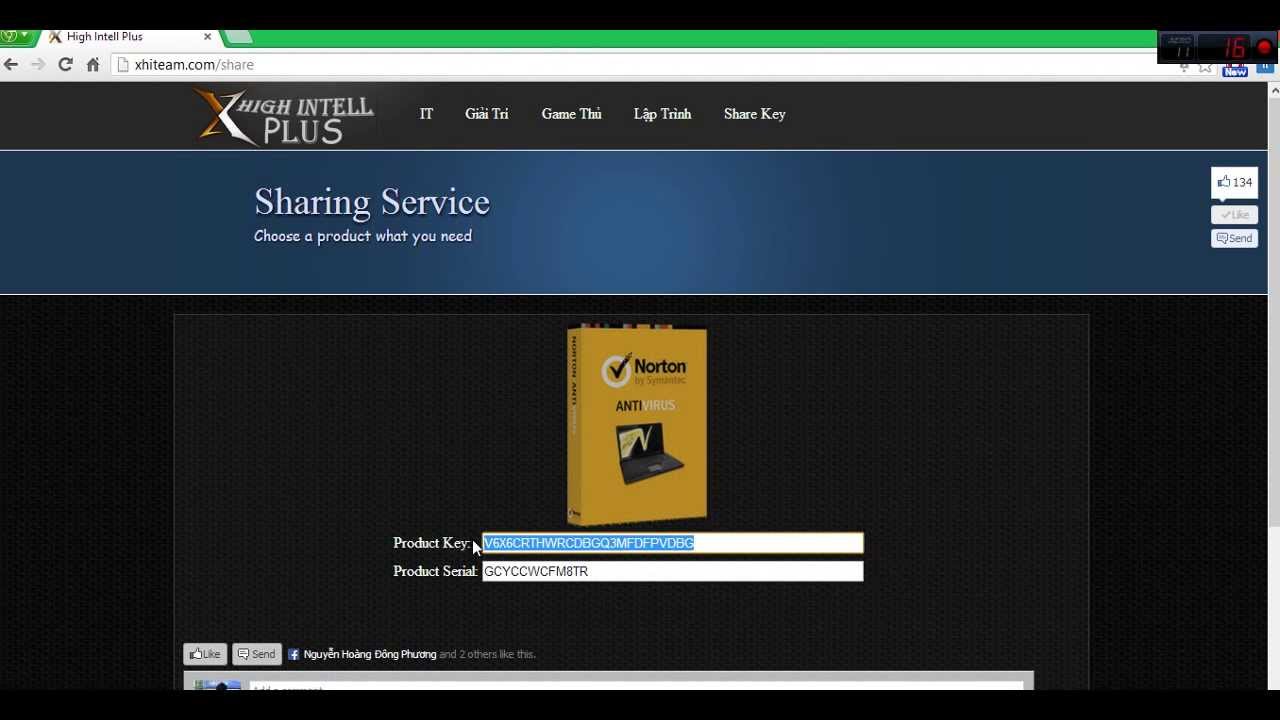Open the Game Thủ menu
Viewport: 1280px width, 720px height.
tap(571, 114)
